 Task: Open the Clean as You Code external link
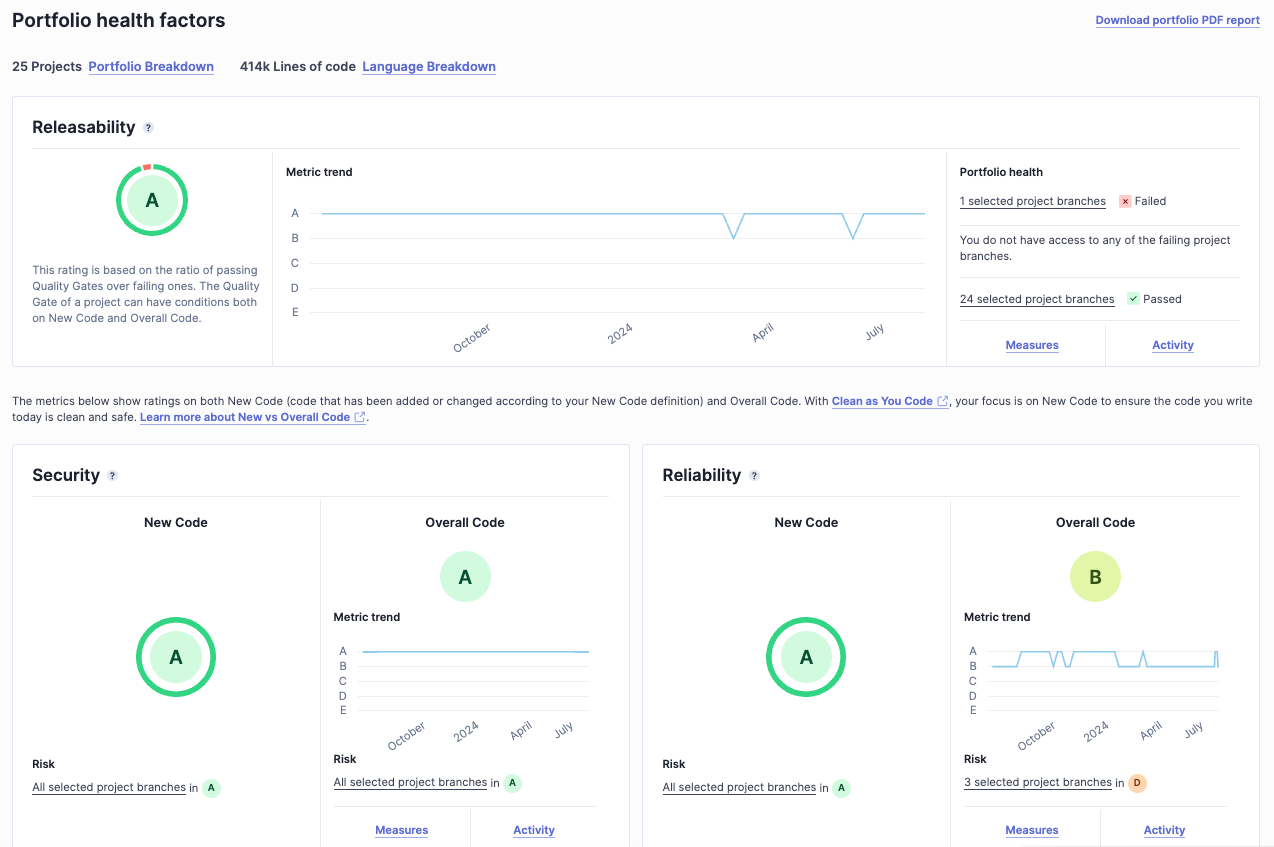(884, 400)
